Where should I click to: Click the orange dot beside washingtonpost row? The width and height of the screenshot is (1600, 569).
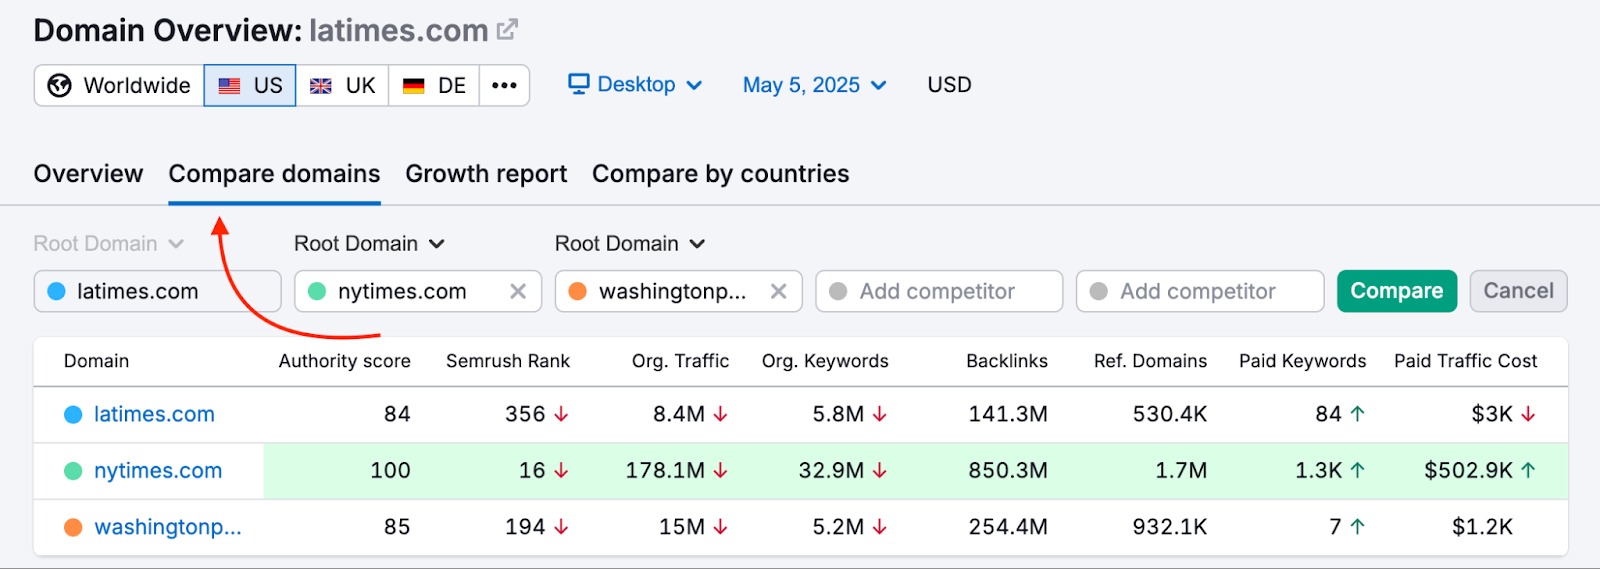[x=73, y=527]
